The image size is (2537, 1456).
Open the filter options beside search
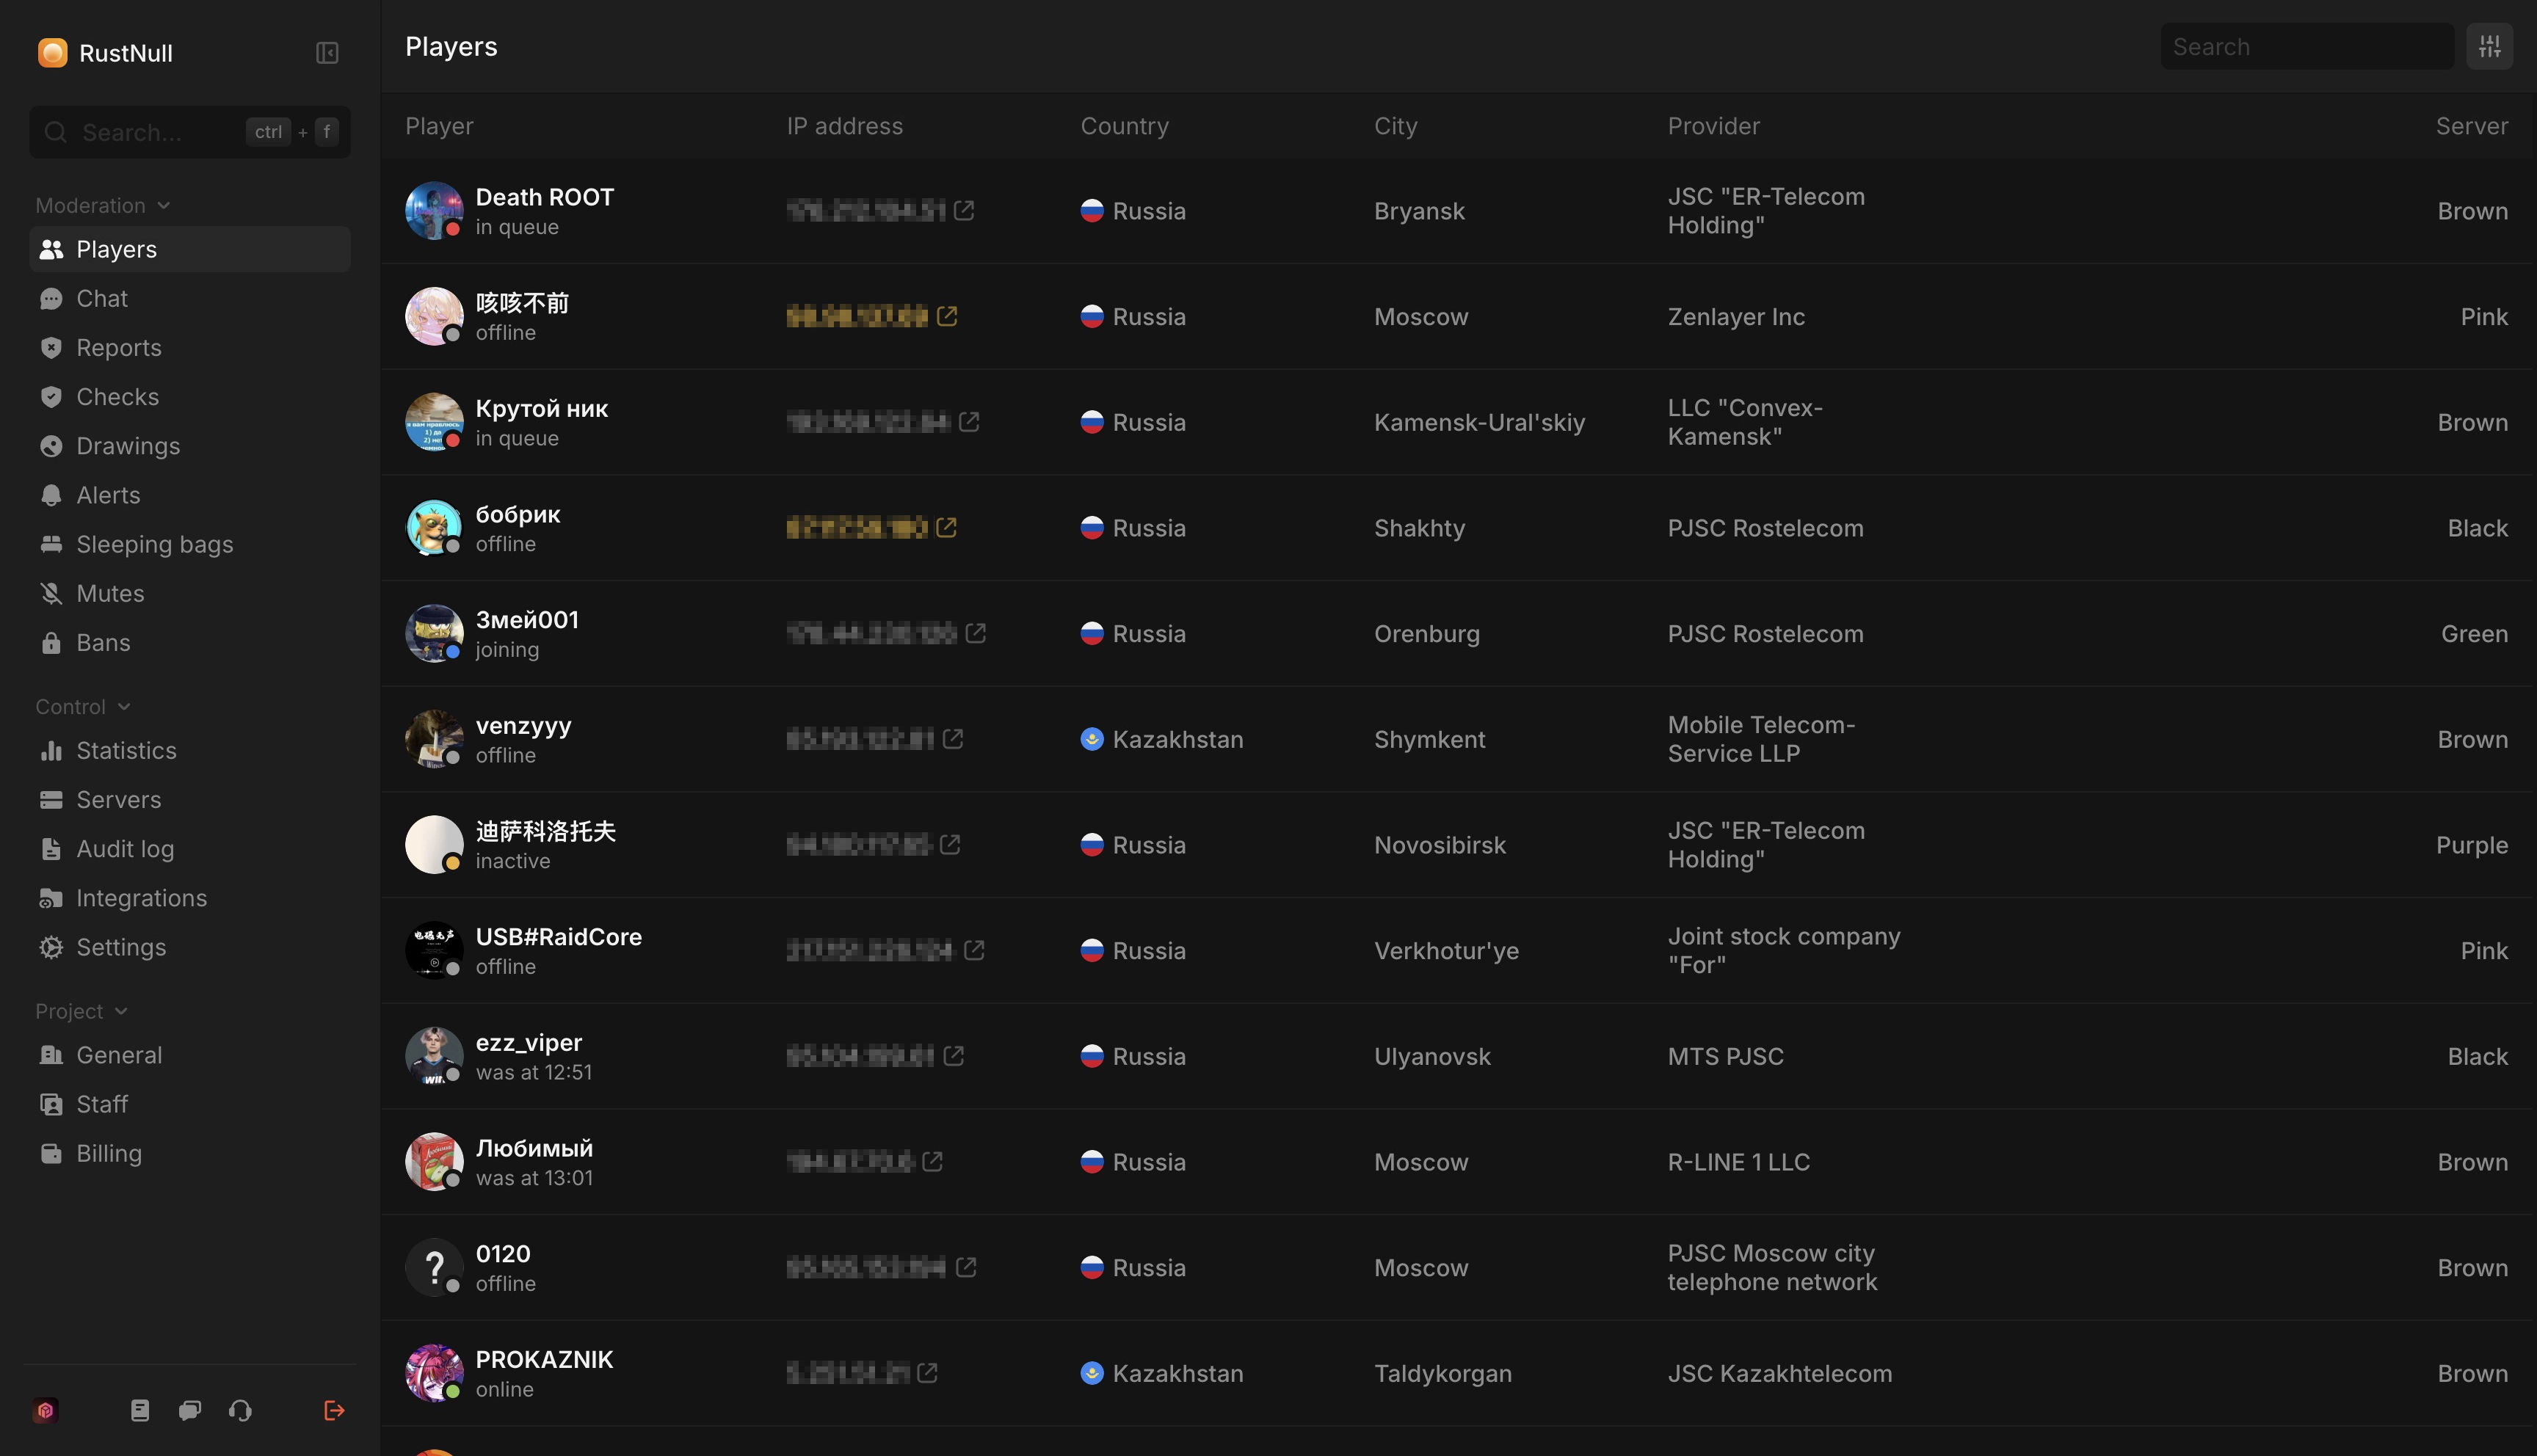click(x=2490, y=45)
